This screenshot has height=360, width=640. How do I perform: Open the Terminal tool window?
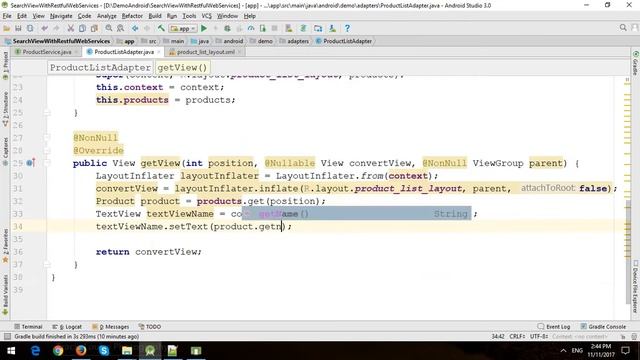coord(28,327)
